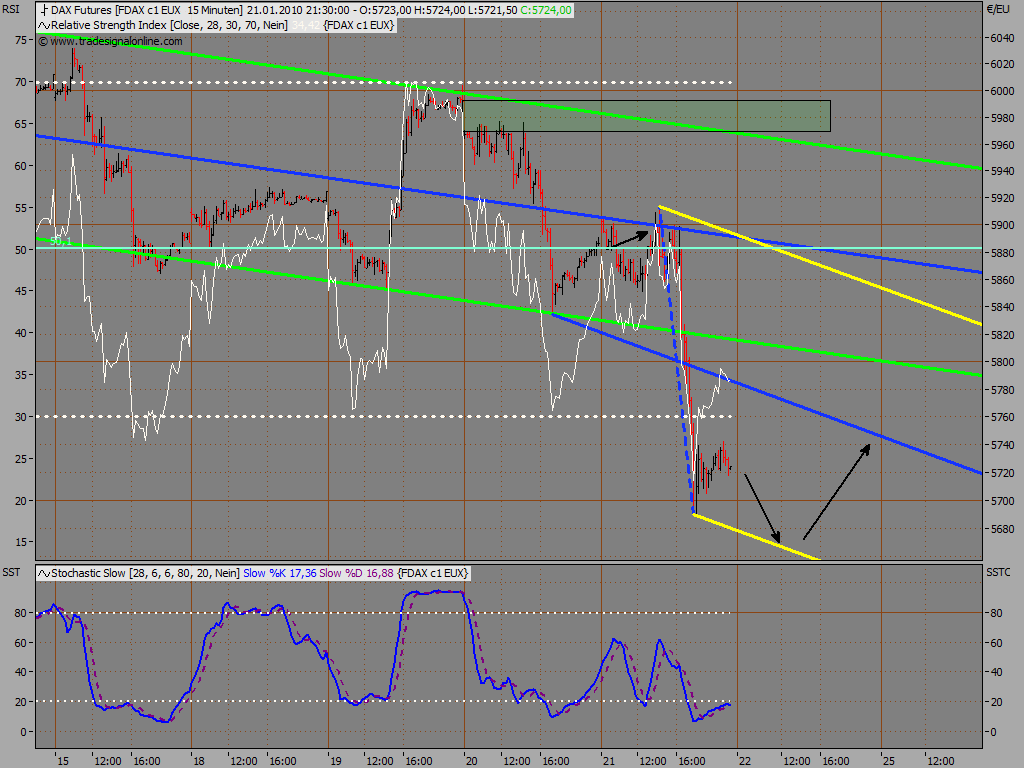This screenshot has height=768, width=1024.
Task: Click date label 25 on the time axis
Action: tap(888, 761)
